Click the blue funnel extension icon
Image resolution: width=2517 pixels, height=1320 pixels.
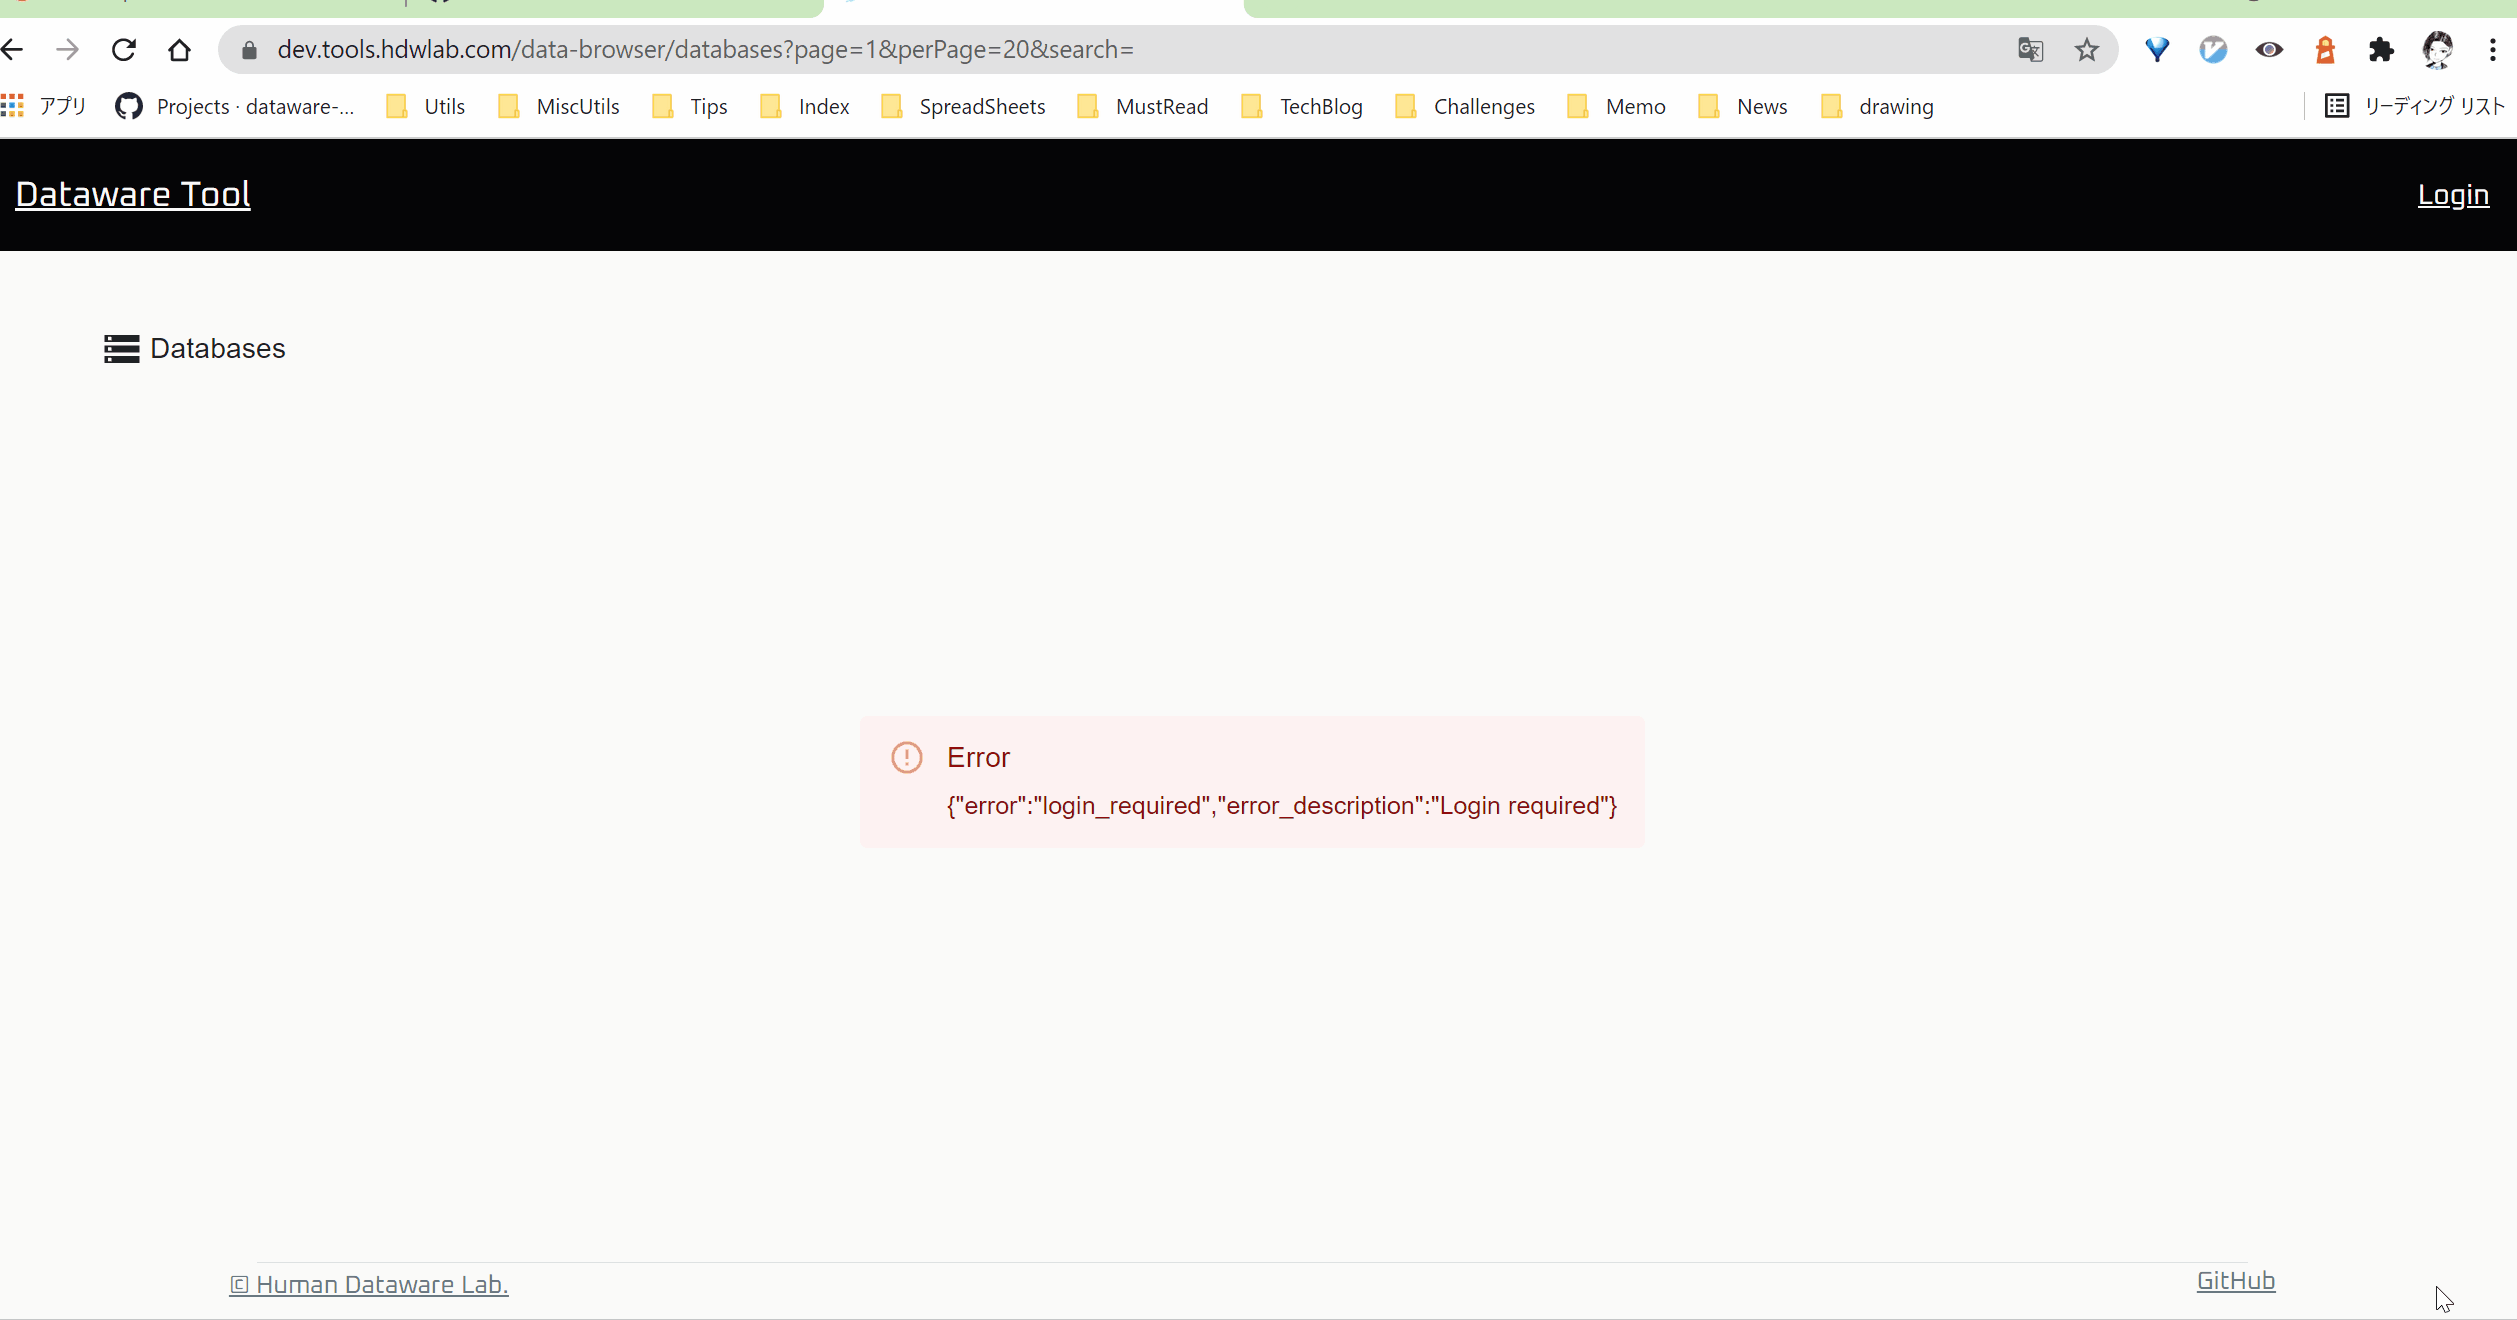(x=2156, y=49)
